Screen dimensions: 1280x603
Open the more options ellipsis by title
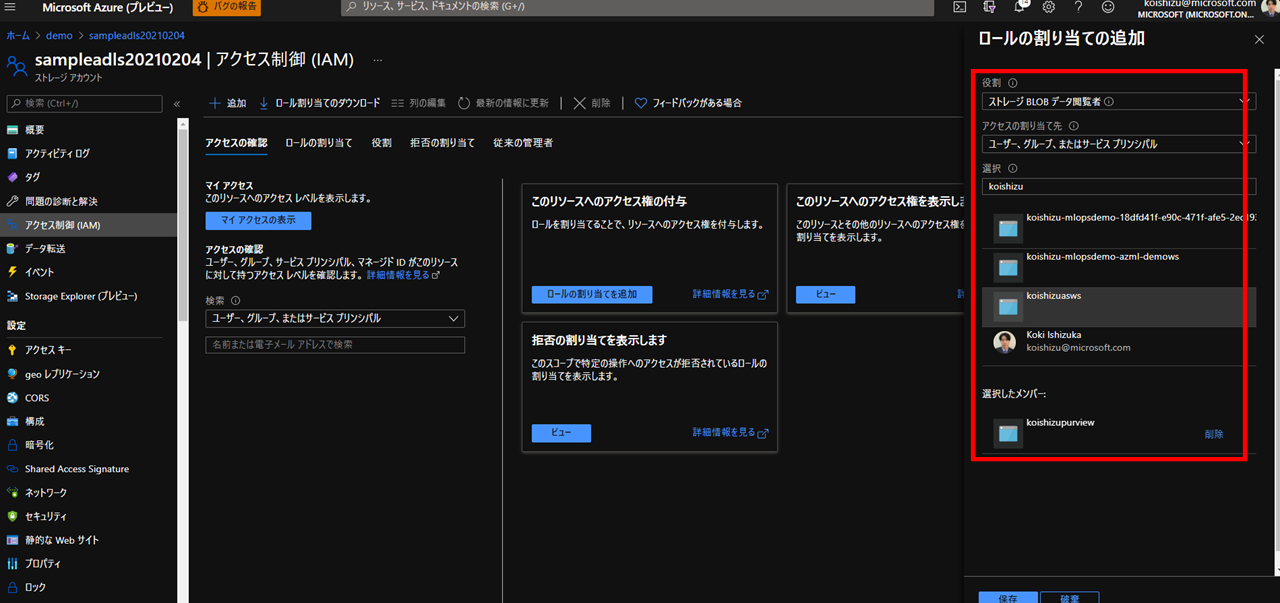377,60
